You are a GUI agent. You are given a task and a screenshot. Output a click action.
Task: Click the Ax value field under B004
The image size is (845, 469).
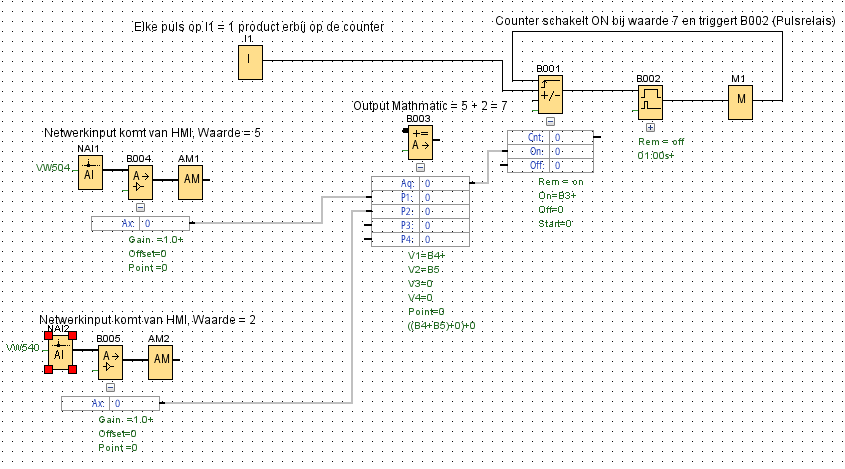coord(165,223)
